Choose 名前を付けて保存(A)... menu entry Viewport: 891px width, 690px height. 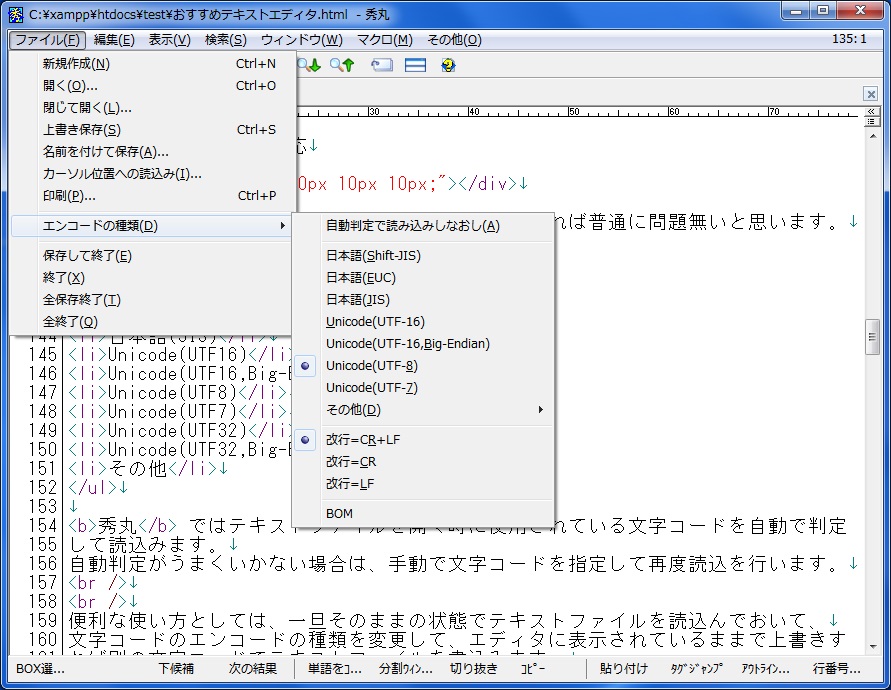[x=152, y=152]
